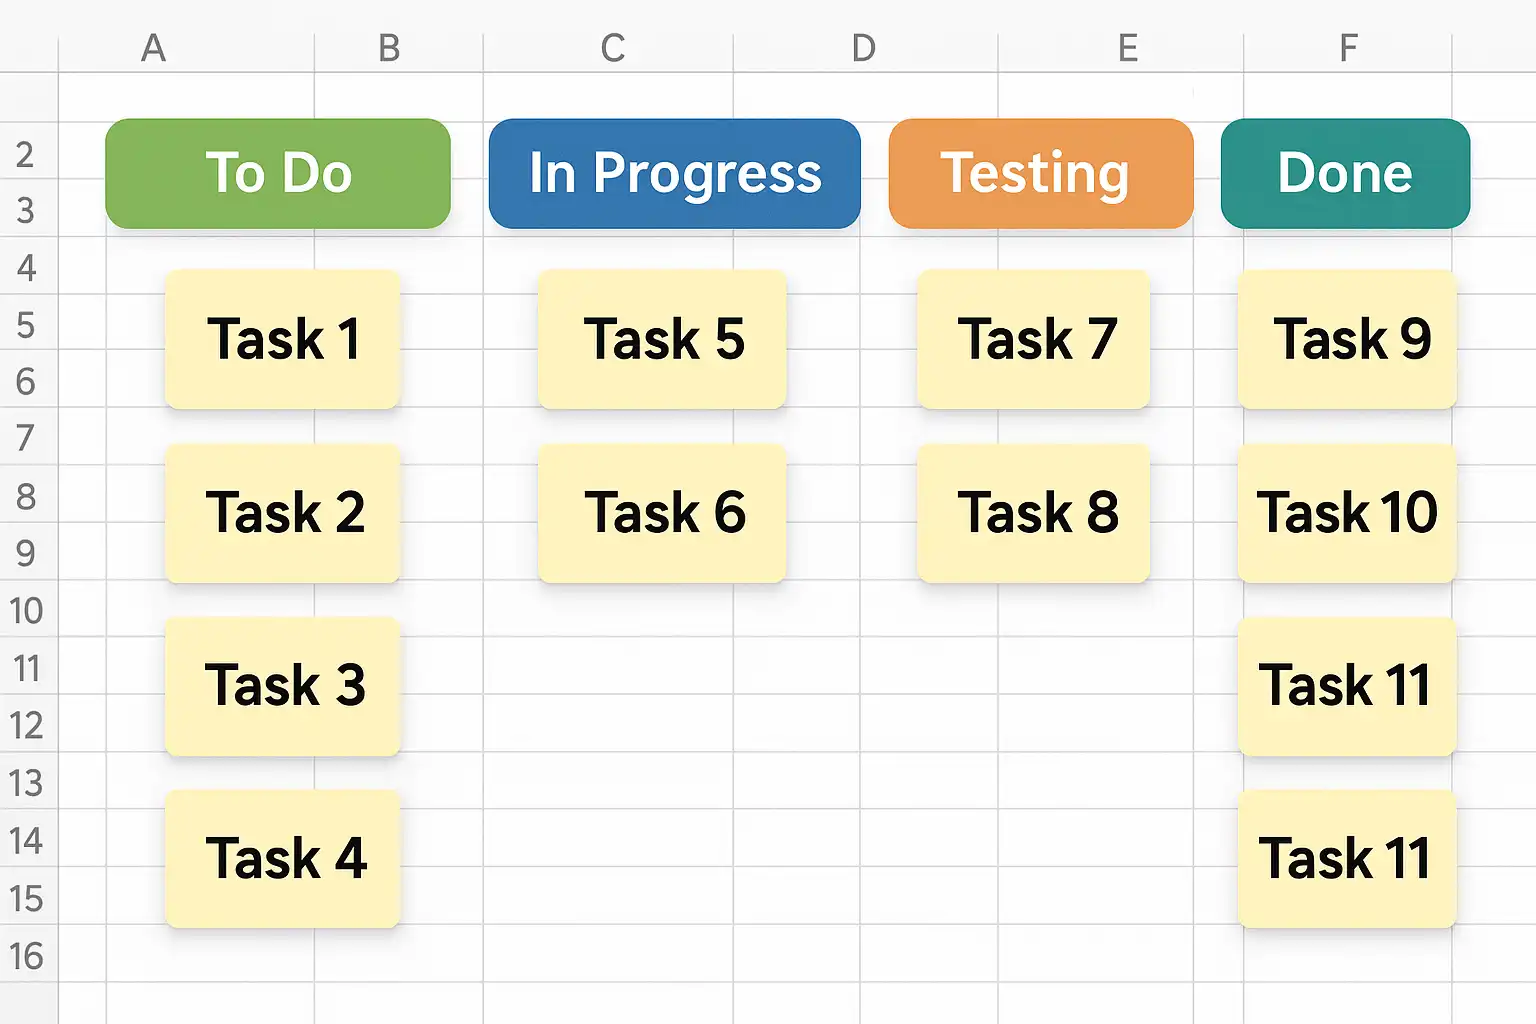Open the Task 1 card
The width and height of the screenshot is (1536, 1024).
(283, 339)
